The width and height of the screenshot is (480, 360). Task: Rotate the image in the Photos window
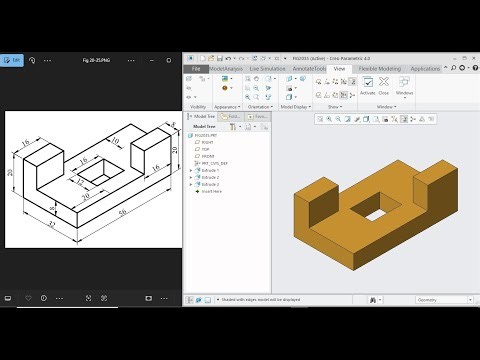pyautogui.click(x=32, y=60)
